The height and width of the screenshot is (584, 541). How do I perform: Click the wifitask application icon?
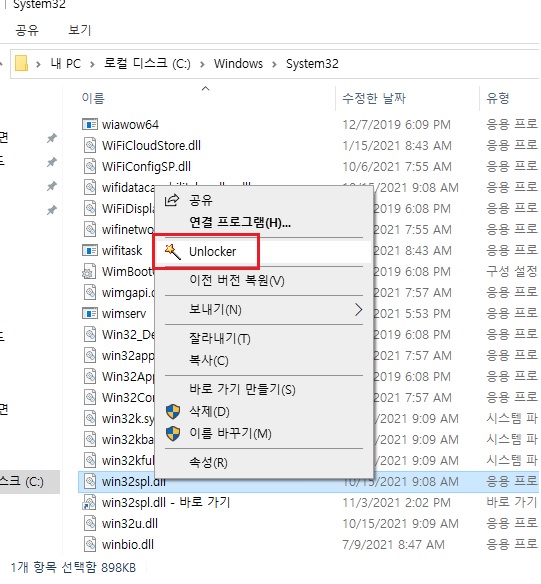90,250
